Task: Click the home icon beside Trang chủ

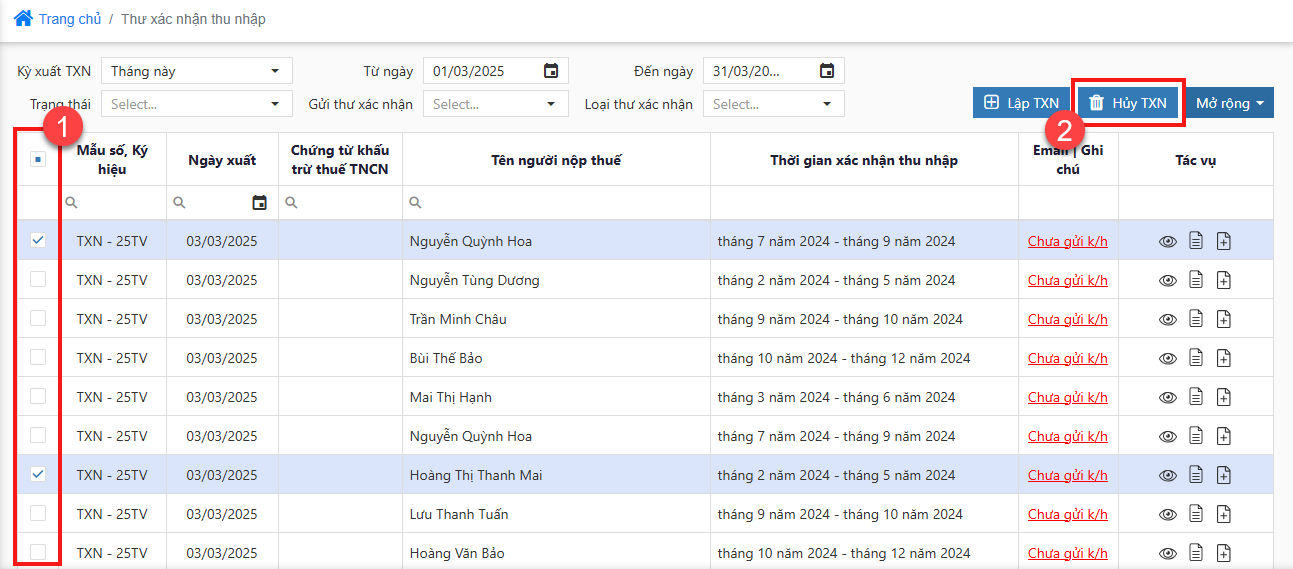Action: point(22,18)
